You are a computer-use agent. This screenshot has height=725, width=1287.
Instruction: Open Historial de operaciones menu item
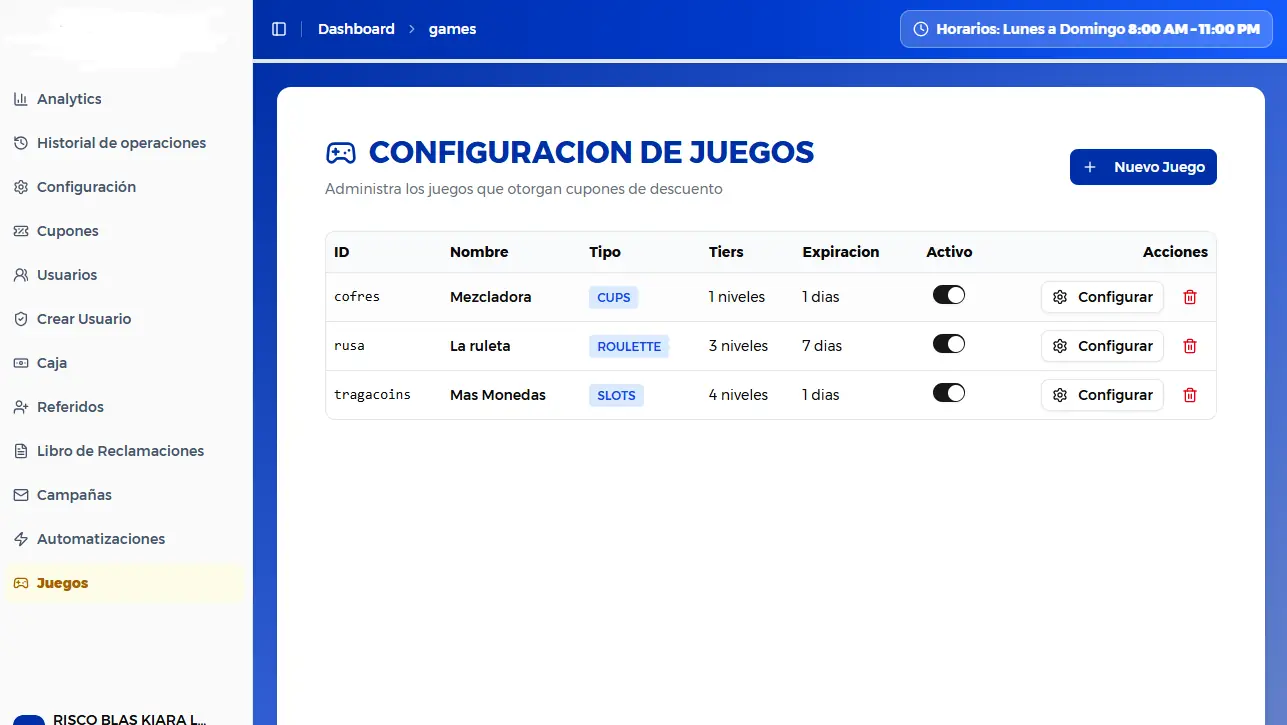[x=125, y=143]
